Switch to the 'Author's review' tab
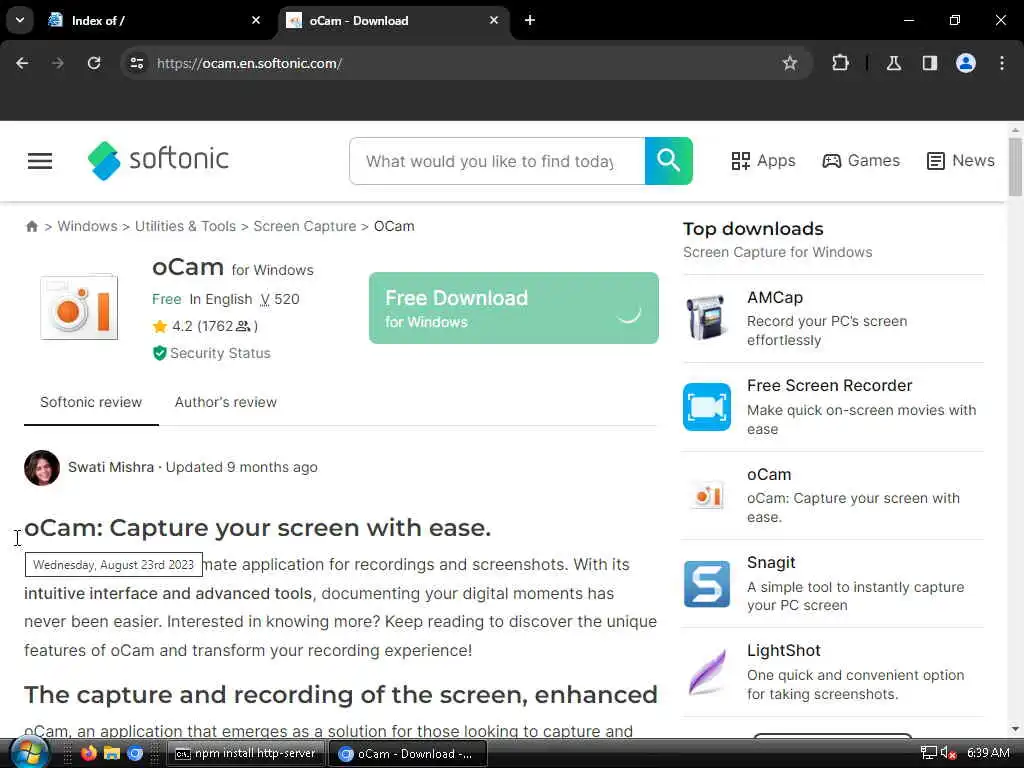This screenshot has width=1024, height=768. 225,402
